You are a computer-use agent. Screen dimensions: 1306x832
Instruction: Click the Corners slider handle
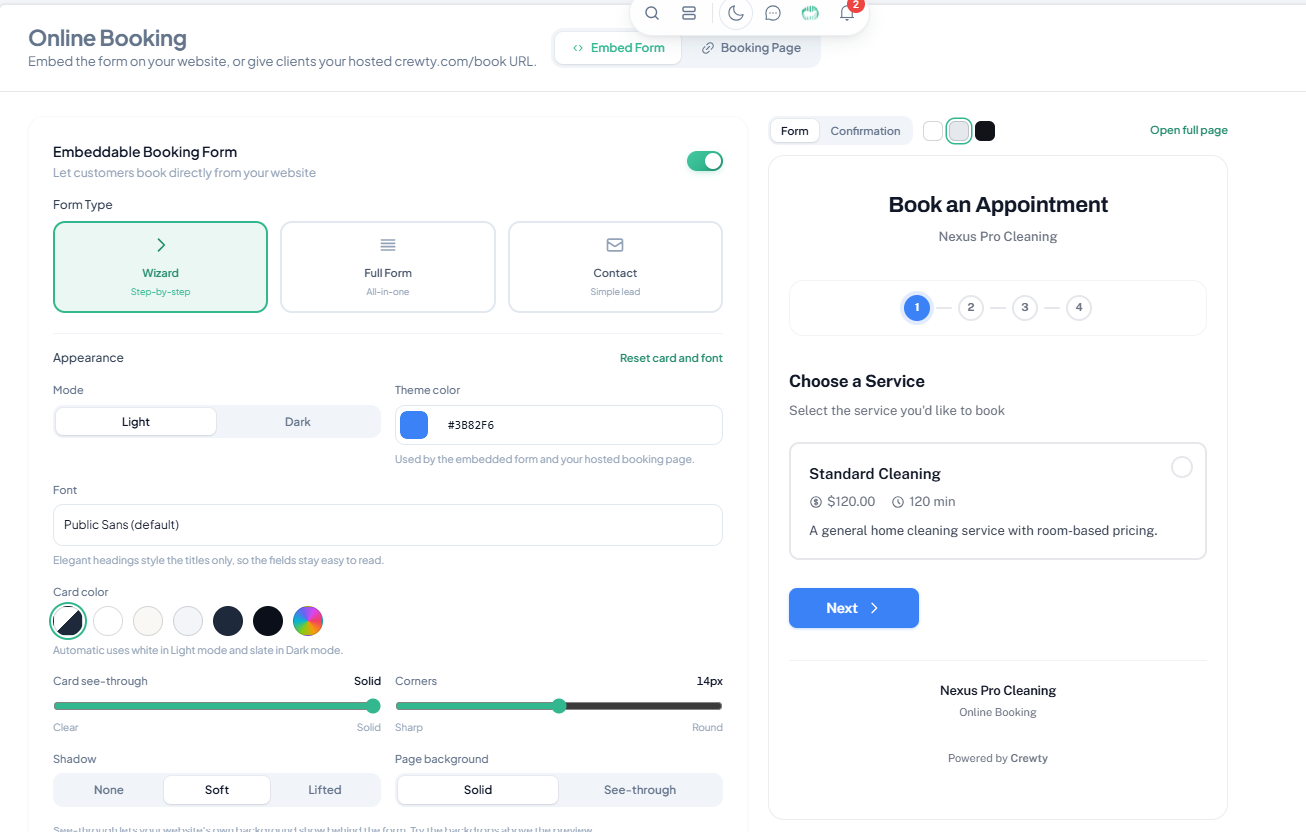(x=559, y=705)
